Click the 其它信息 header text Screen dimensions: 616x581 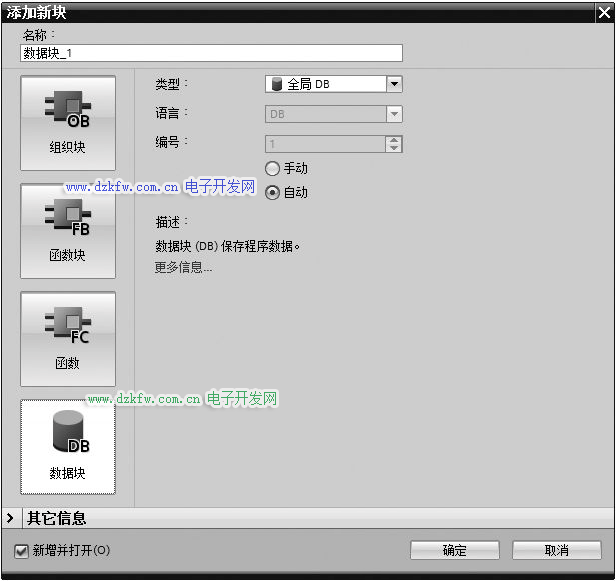click(57, 518)
